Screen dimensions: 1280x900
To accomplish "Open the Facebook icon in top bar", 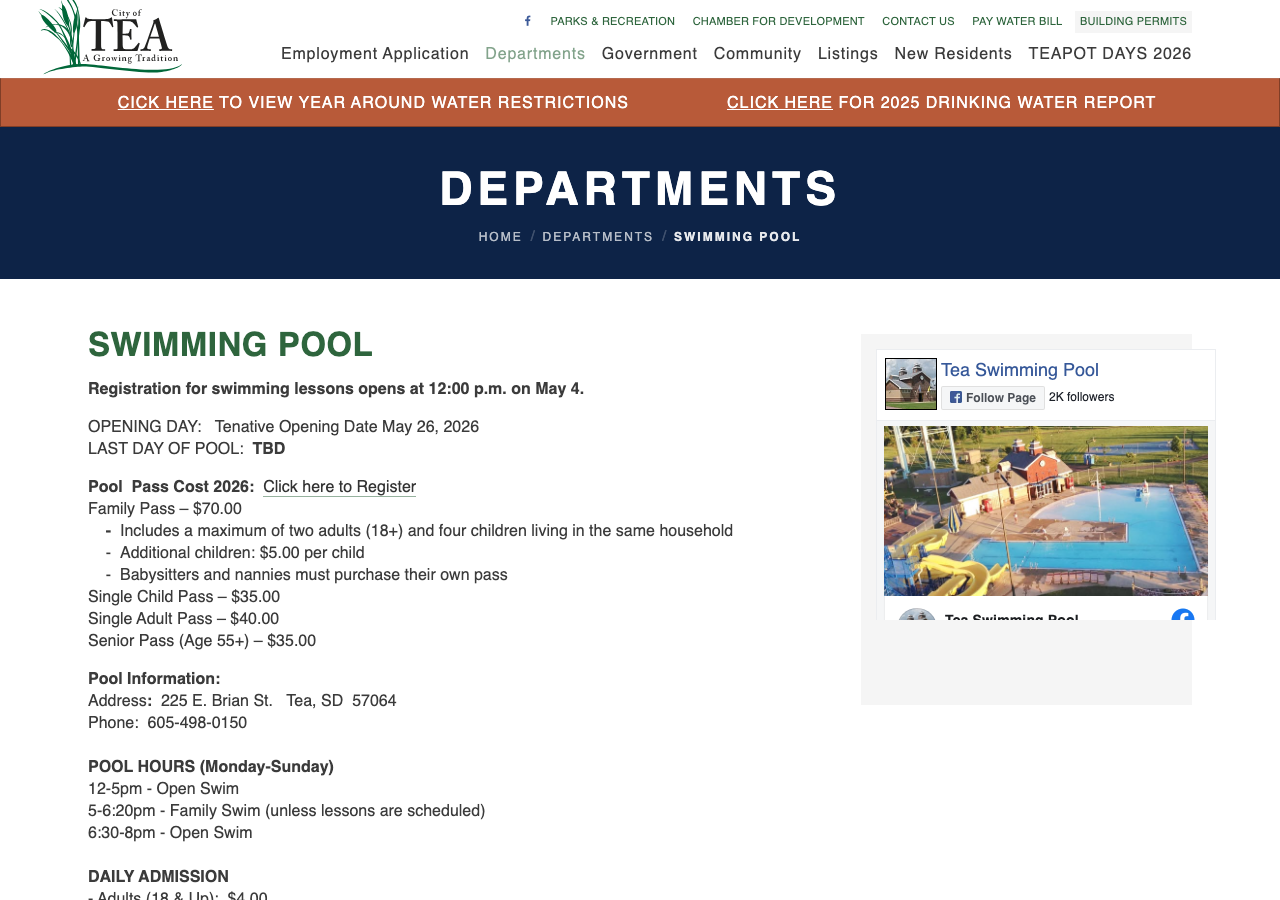I will point(527,21).
